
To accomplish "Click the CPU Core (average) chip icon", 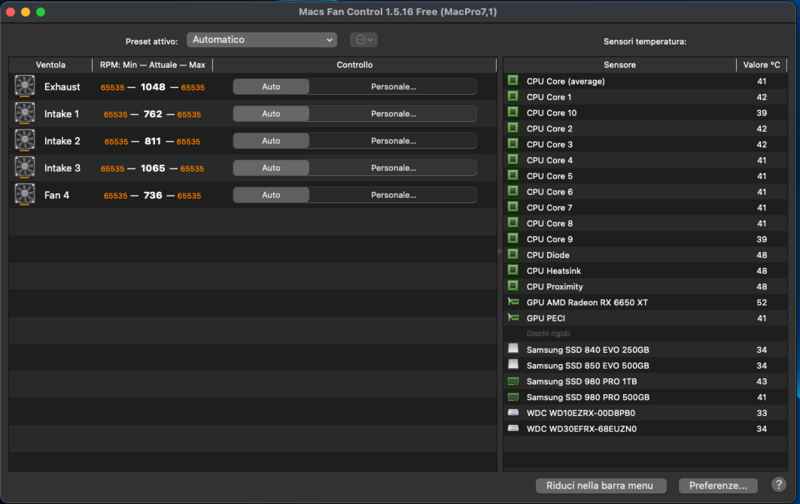I will [x=513, y=81].
